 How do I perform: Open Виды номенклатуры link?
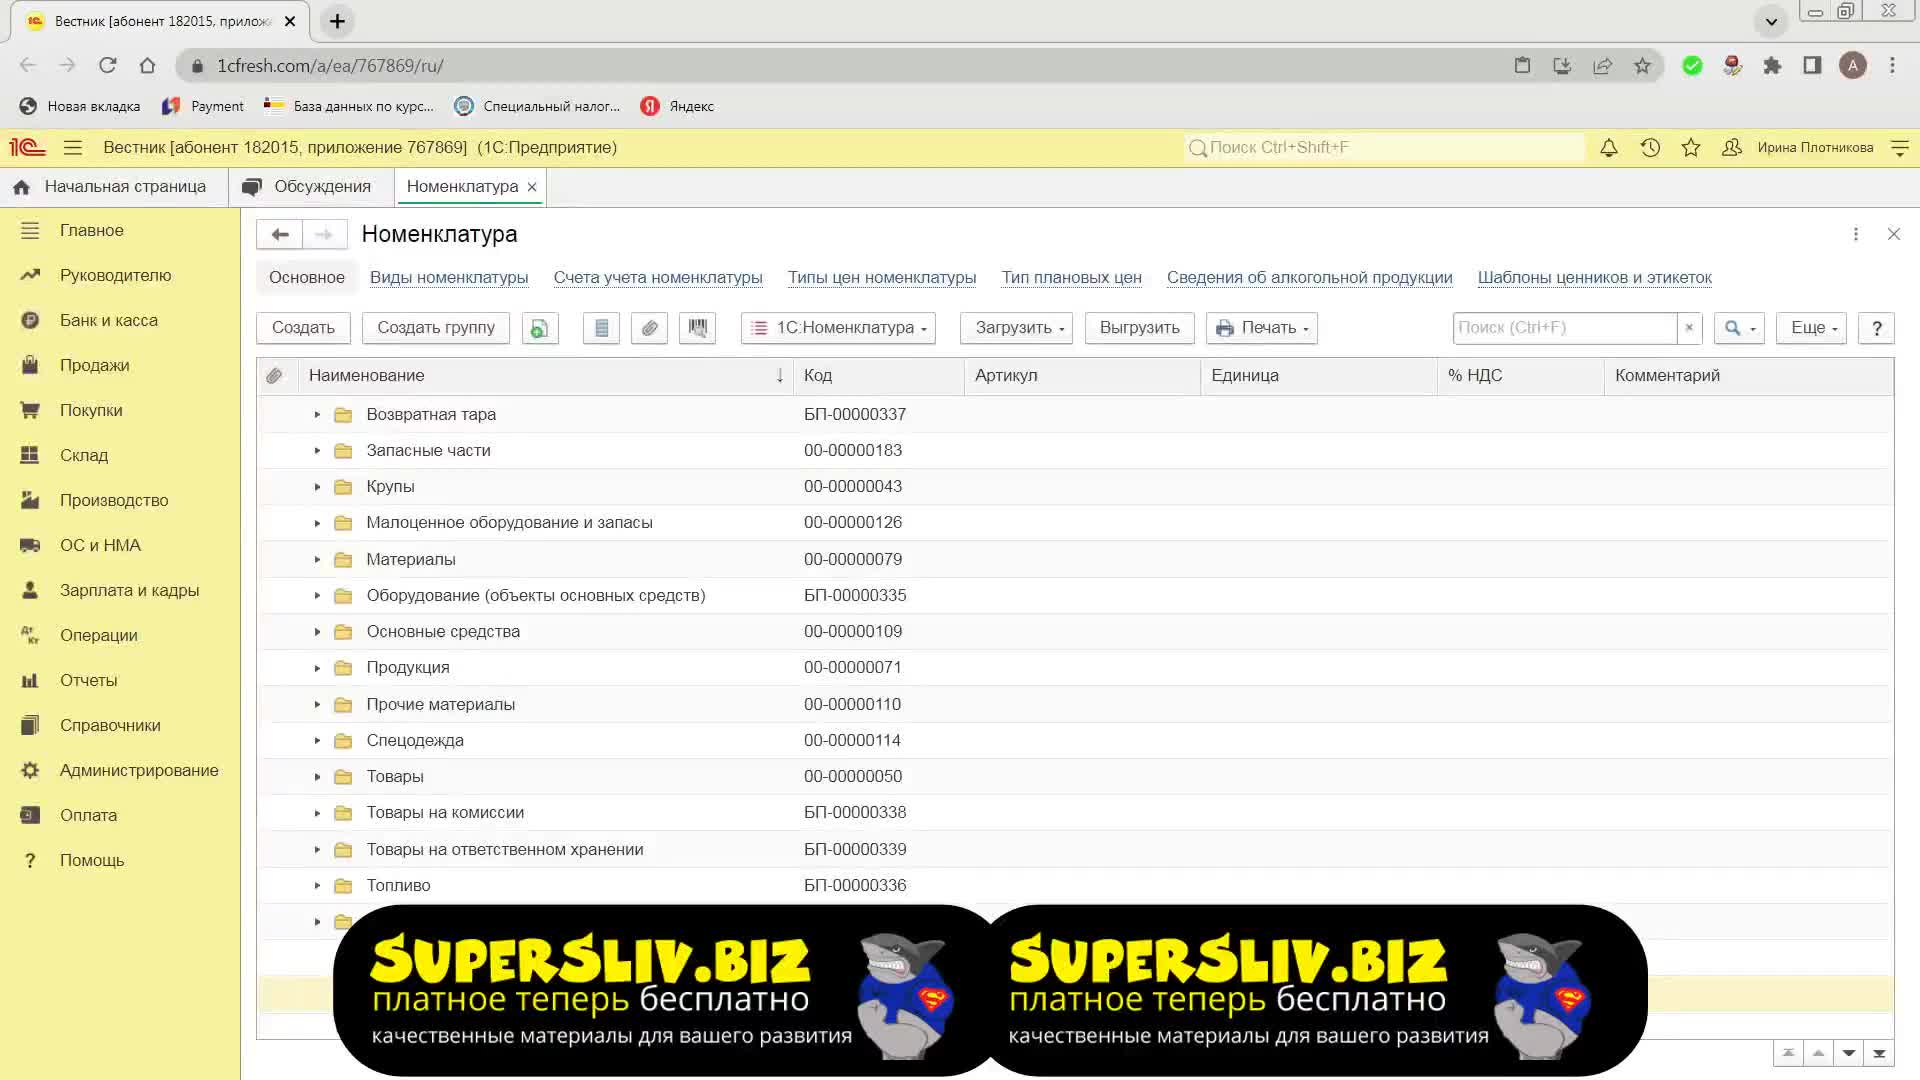pyautogui.click(x=449, y=278)
